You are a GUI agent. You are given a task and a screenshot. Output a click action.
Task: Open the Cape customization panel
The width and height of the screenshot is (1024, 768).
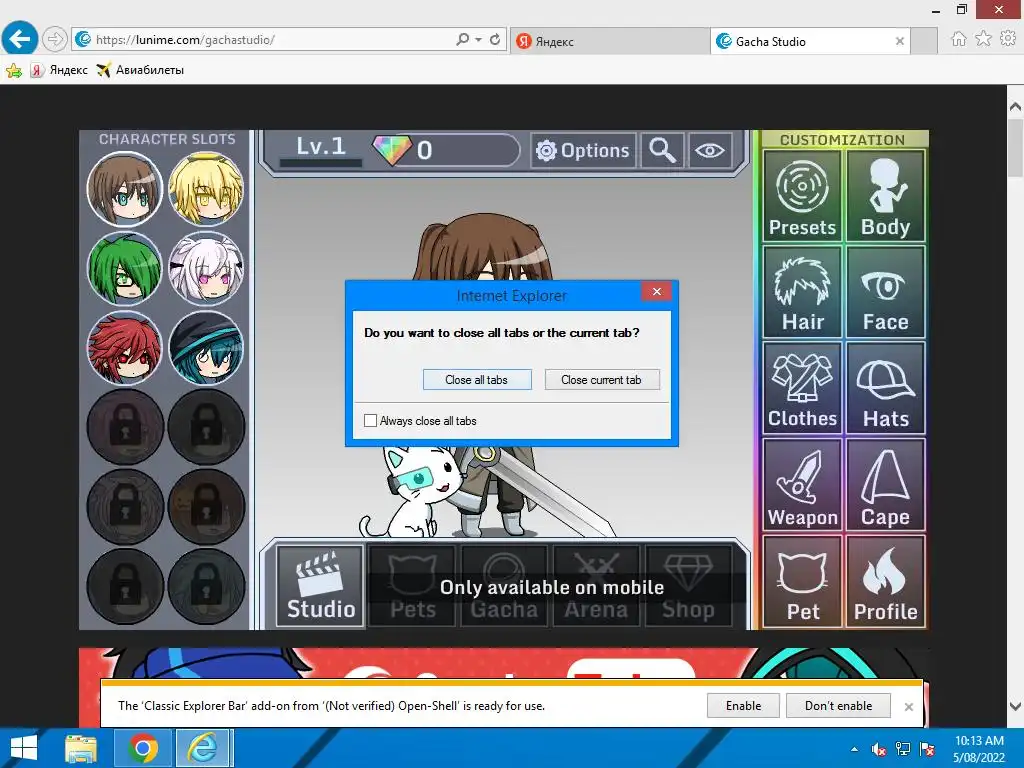coord(886,484)
